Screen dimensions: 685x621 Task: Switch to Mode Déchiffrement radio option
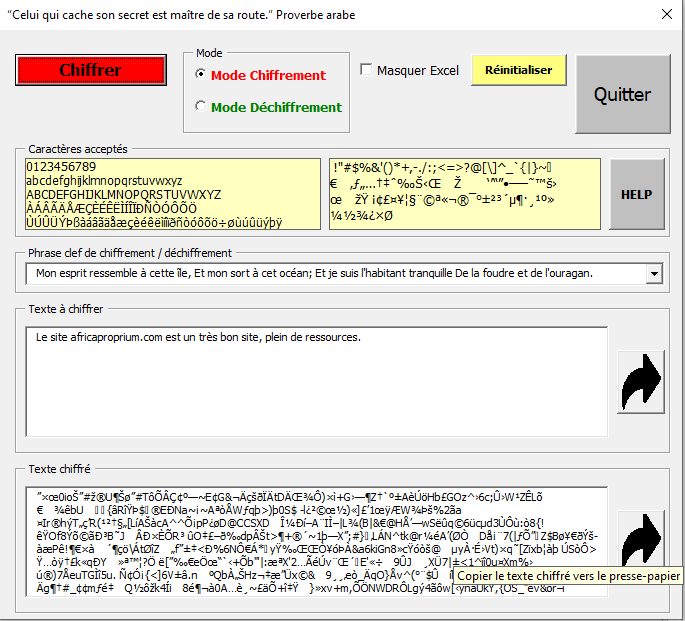pyautogui.click(x=201, y=107)
